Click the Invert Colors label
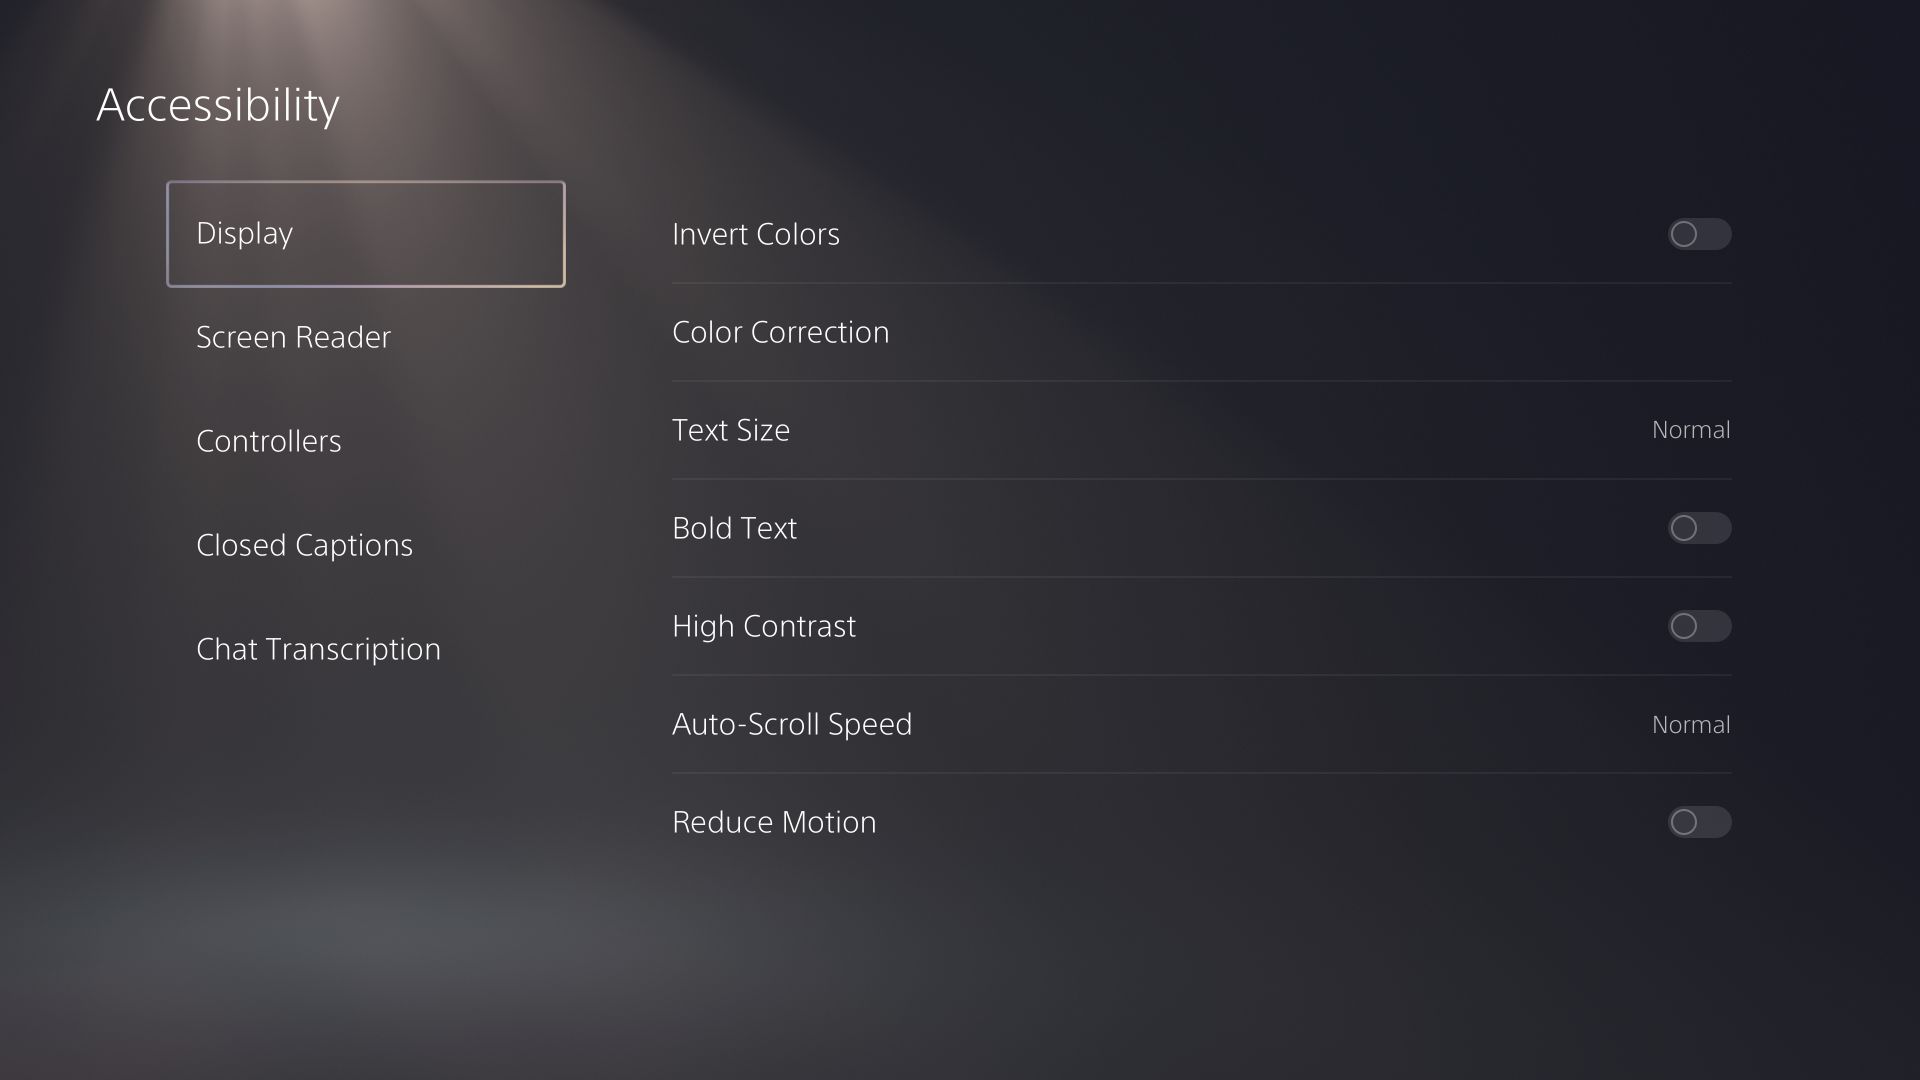 755,234
